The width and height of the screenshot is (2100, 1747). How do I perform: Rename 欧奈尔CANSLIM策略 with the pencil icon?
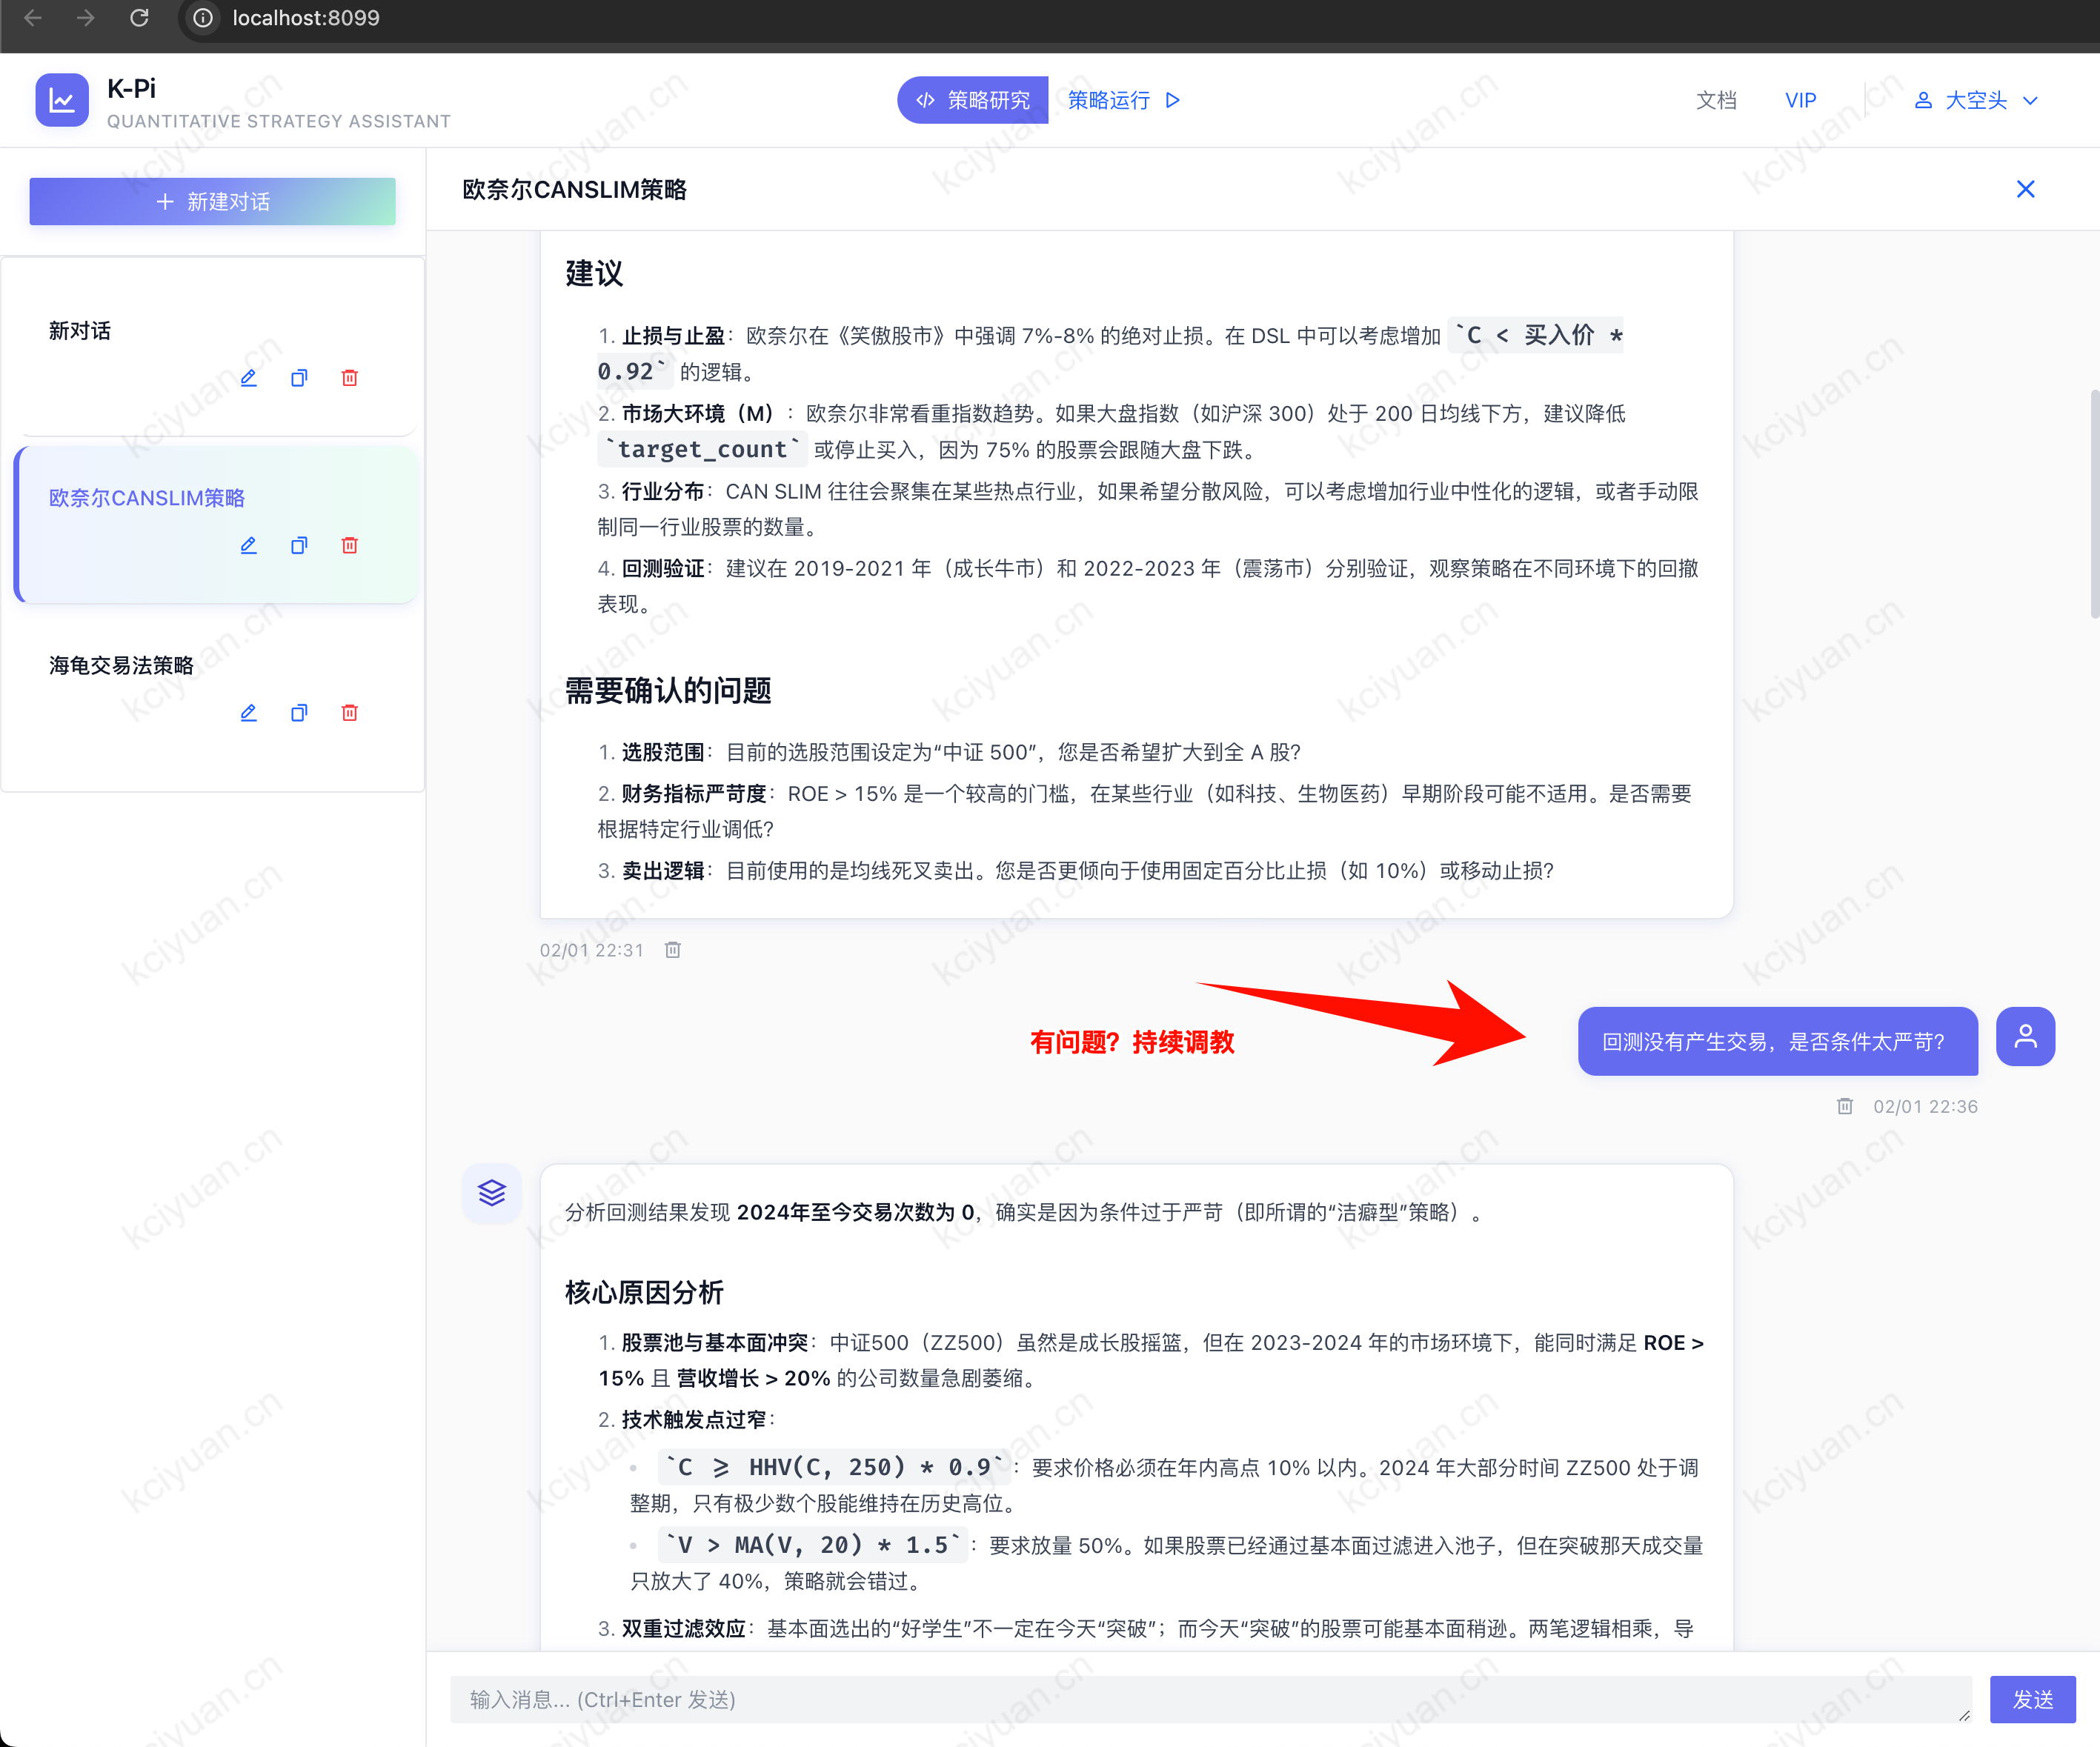coord(249,545)
